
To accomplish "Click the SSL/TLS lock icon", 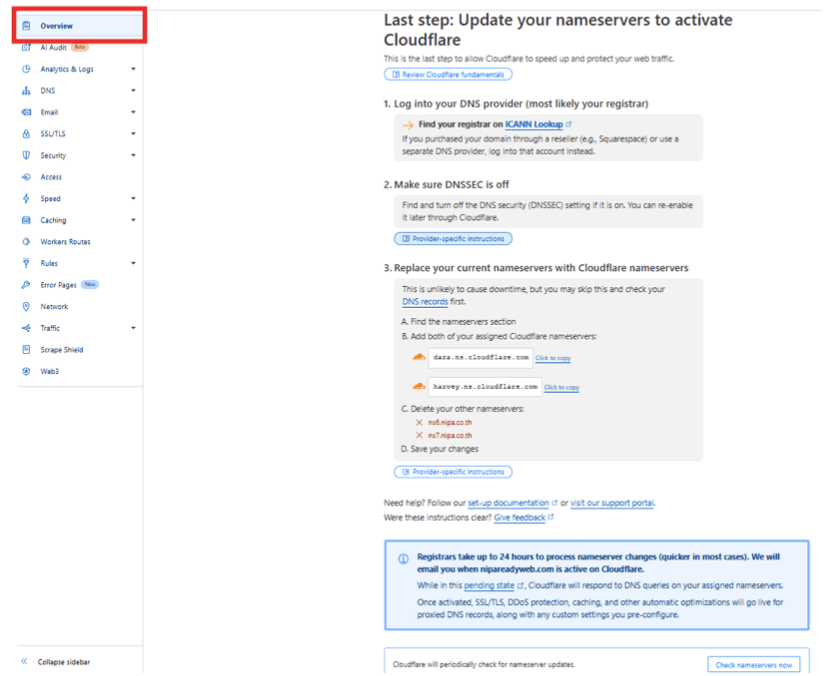I will pos(26,134).
